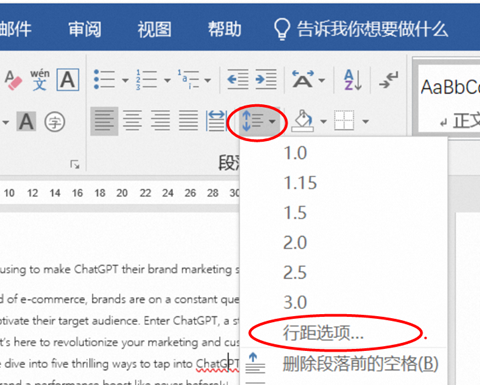Insert enclosed character (字 circle icon)

(x=55, y=122)
